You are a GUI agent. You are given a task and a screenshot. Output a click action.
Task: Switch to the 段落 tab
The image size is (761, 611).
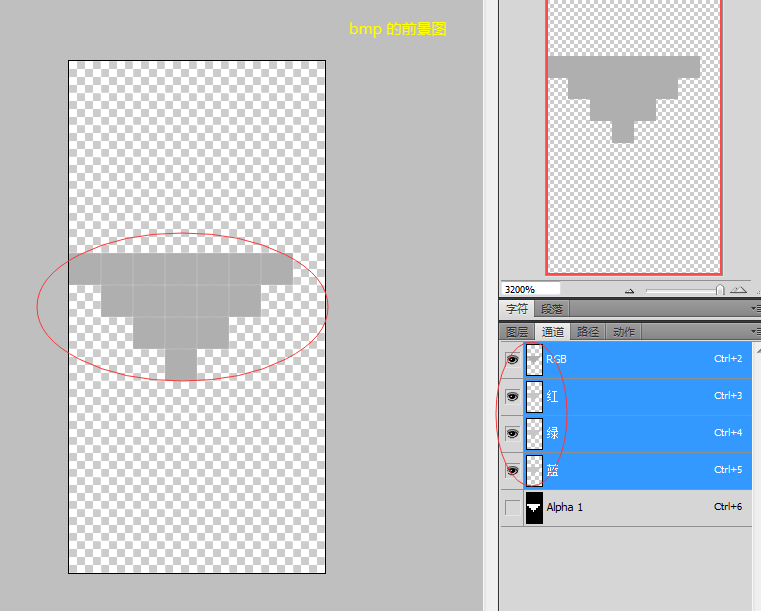552,309
